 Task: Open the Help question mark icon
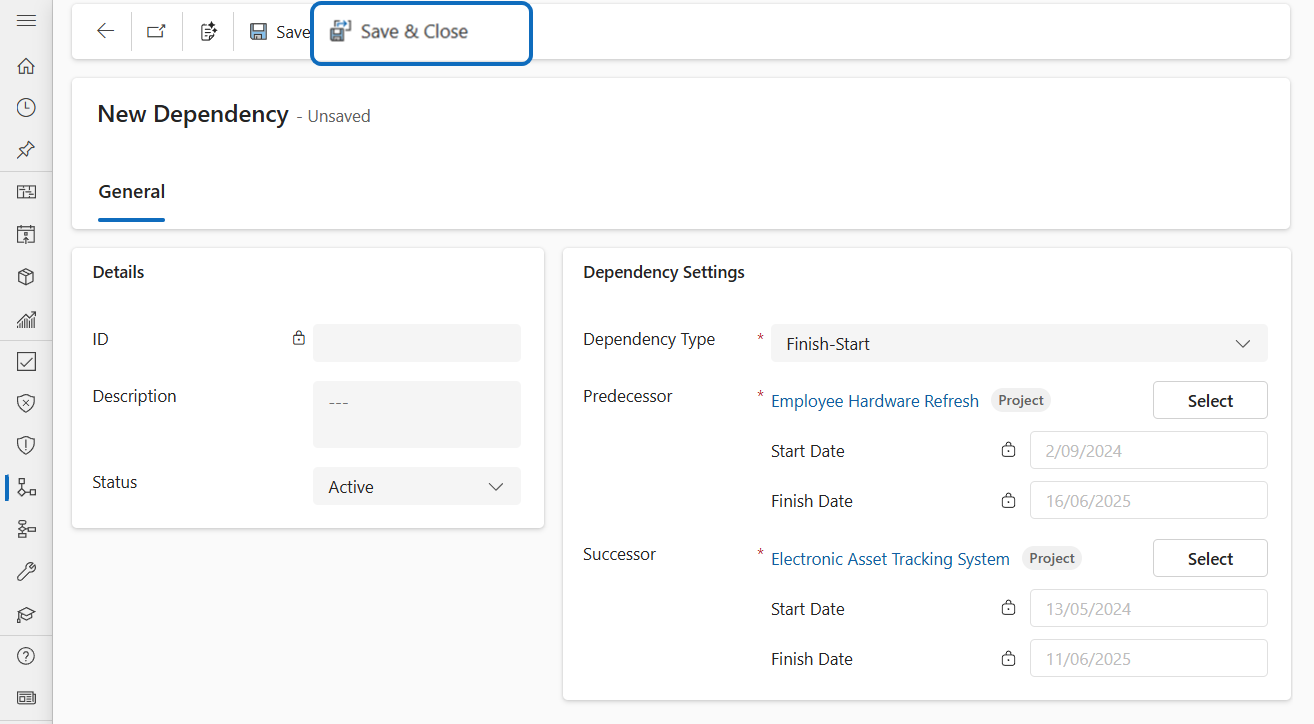[26, 656]
